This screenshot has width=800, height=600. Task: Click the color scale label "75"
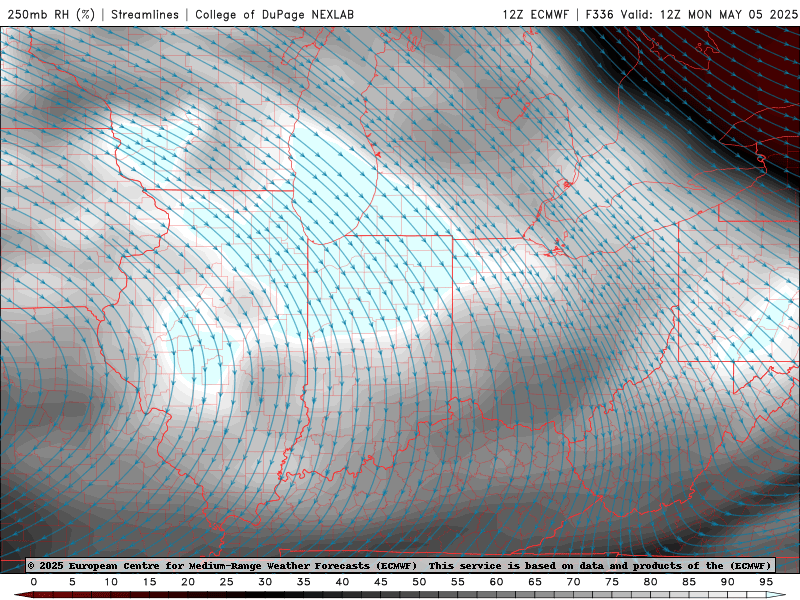(x=612, y=582)
